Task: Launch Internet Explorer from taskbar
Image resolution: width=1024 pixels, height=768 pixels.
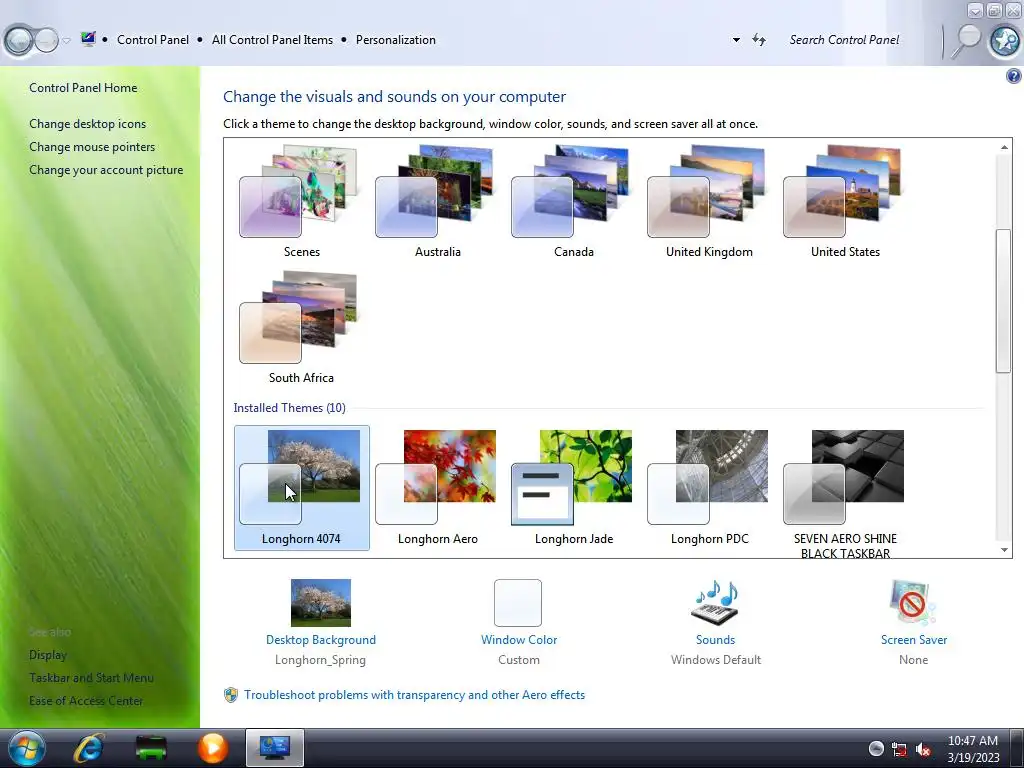Action: [88, 748]
